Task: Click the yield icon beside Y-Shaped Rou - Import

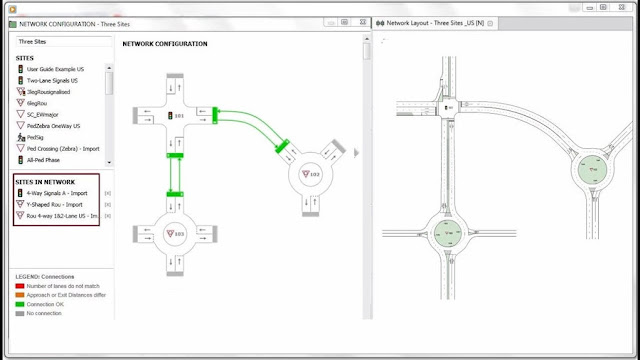Action: click(x=20, y=204)
